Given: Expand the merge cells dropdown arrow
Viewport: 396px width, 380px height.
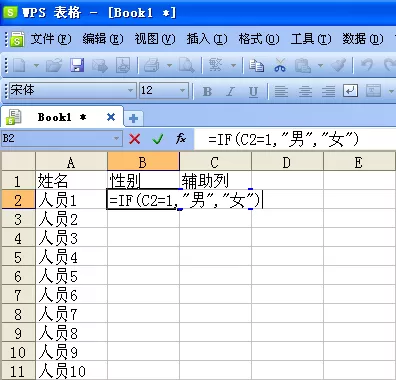Looking at the screenshot, I should point(391,91).
